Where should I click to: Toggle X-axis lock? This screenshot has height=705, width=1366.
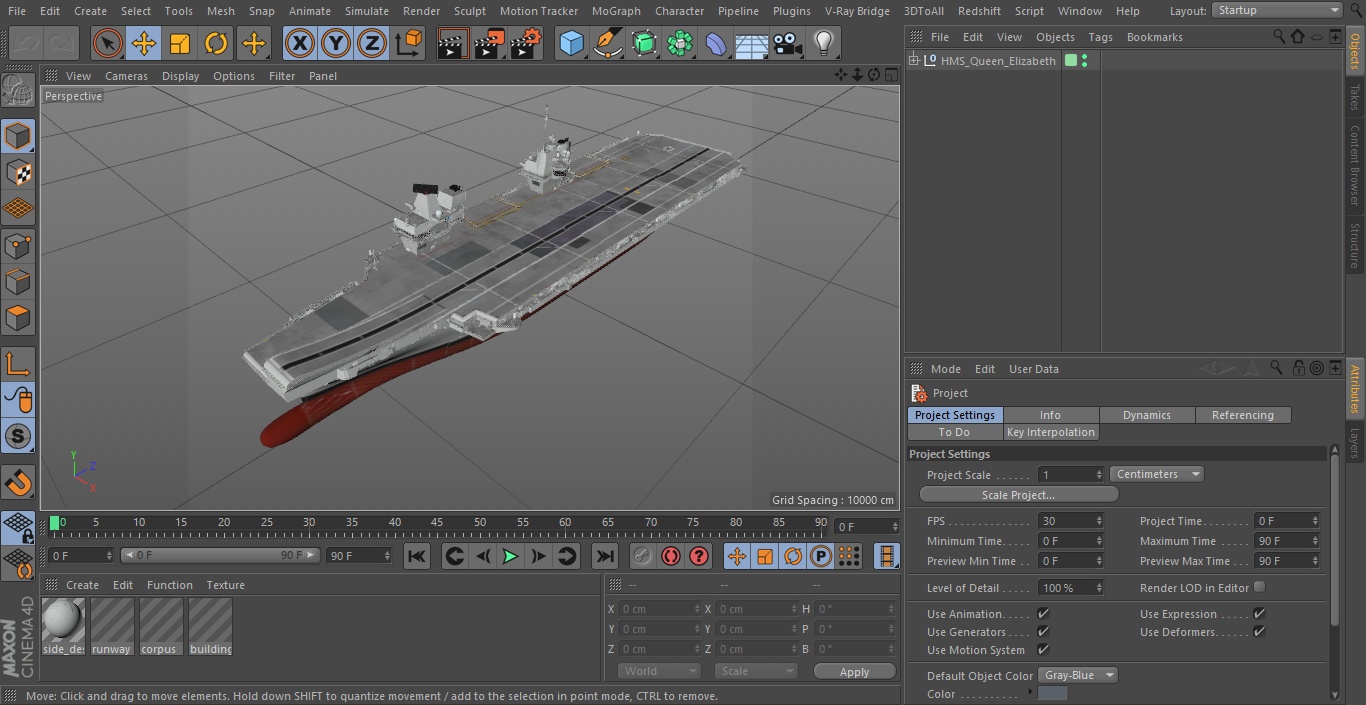click(x=300, y=44)
